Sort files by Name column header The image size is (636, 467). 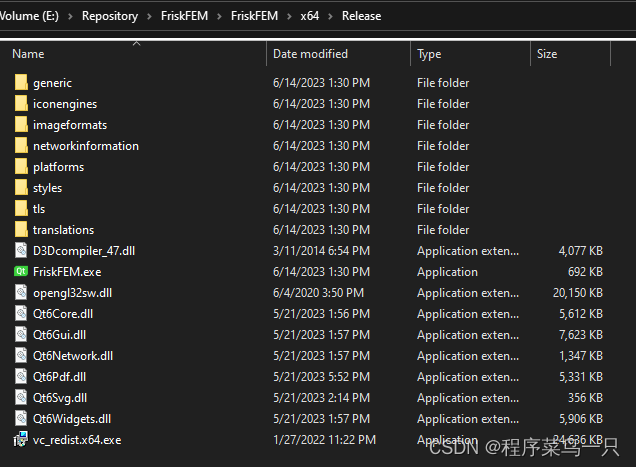[28, 54]
